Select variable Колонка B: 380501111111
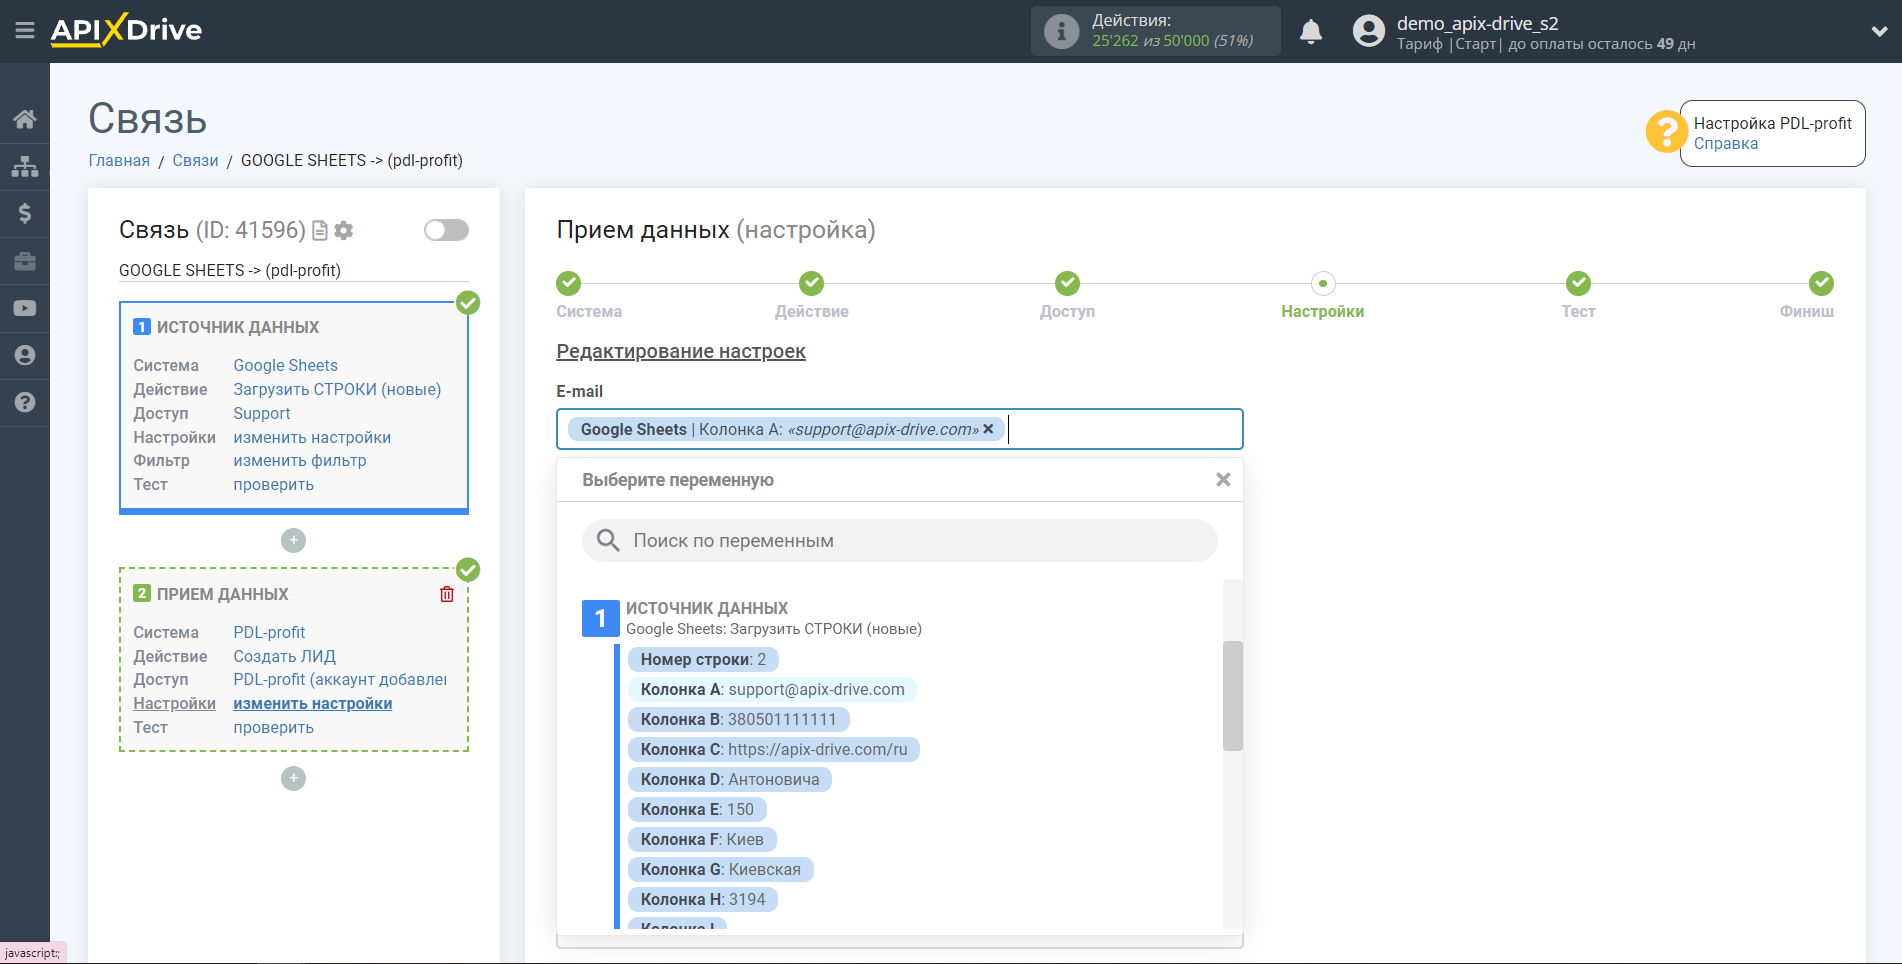The height and width of the screenshot is (964, 1902). 738,720
